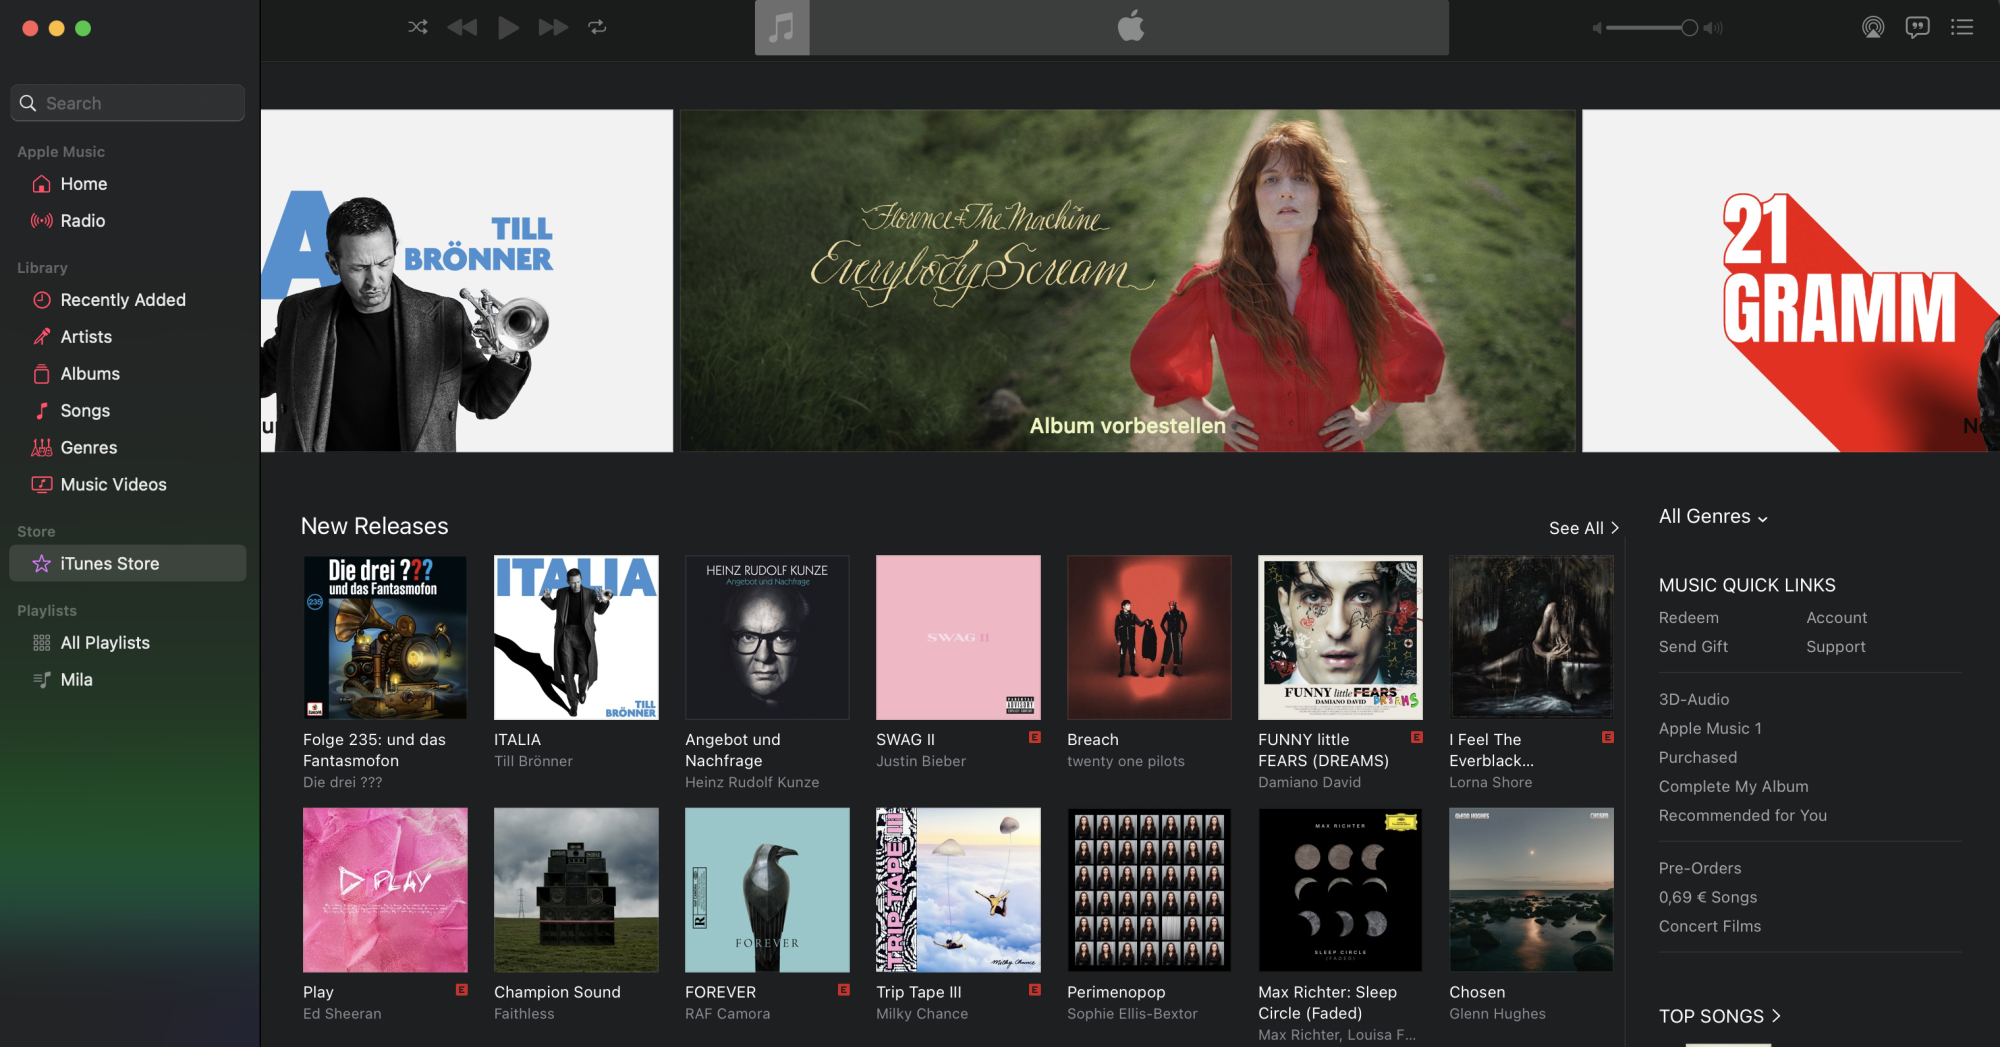The width and height of the screenshot is (2000, 1047).
Task: Mute with the low-volume speaker icon
Action: [x=1597, y=28]
